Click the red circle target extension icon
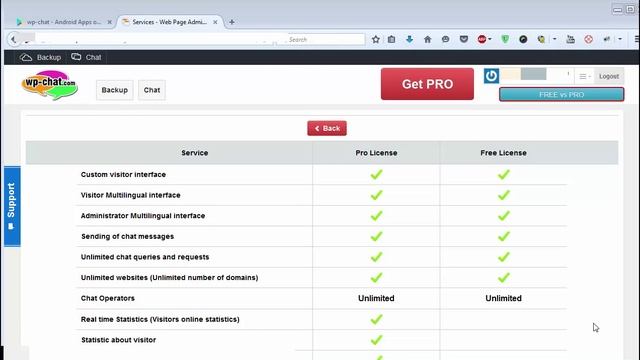 tap(588, 39)
